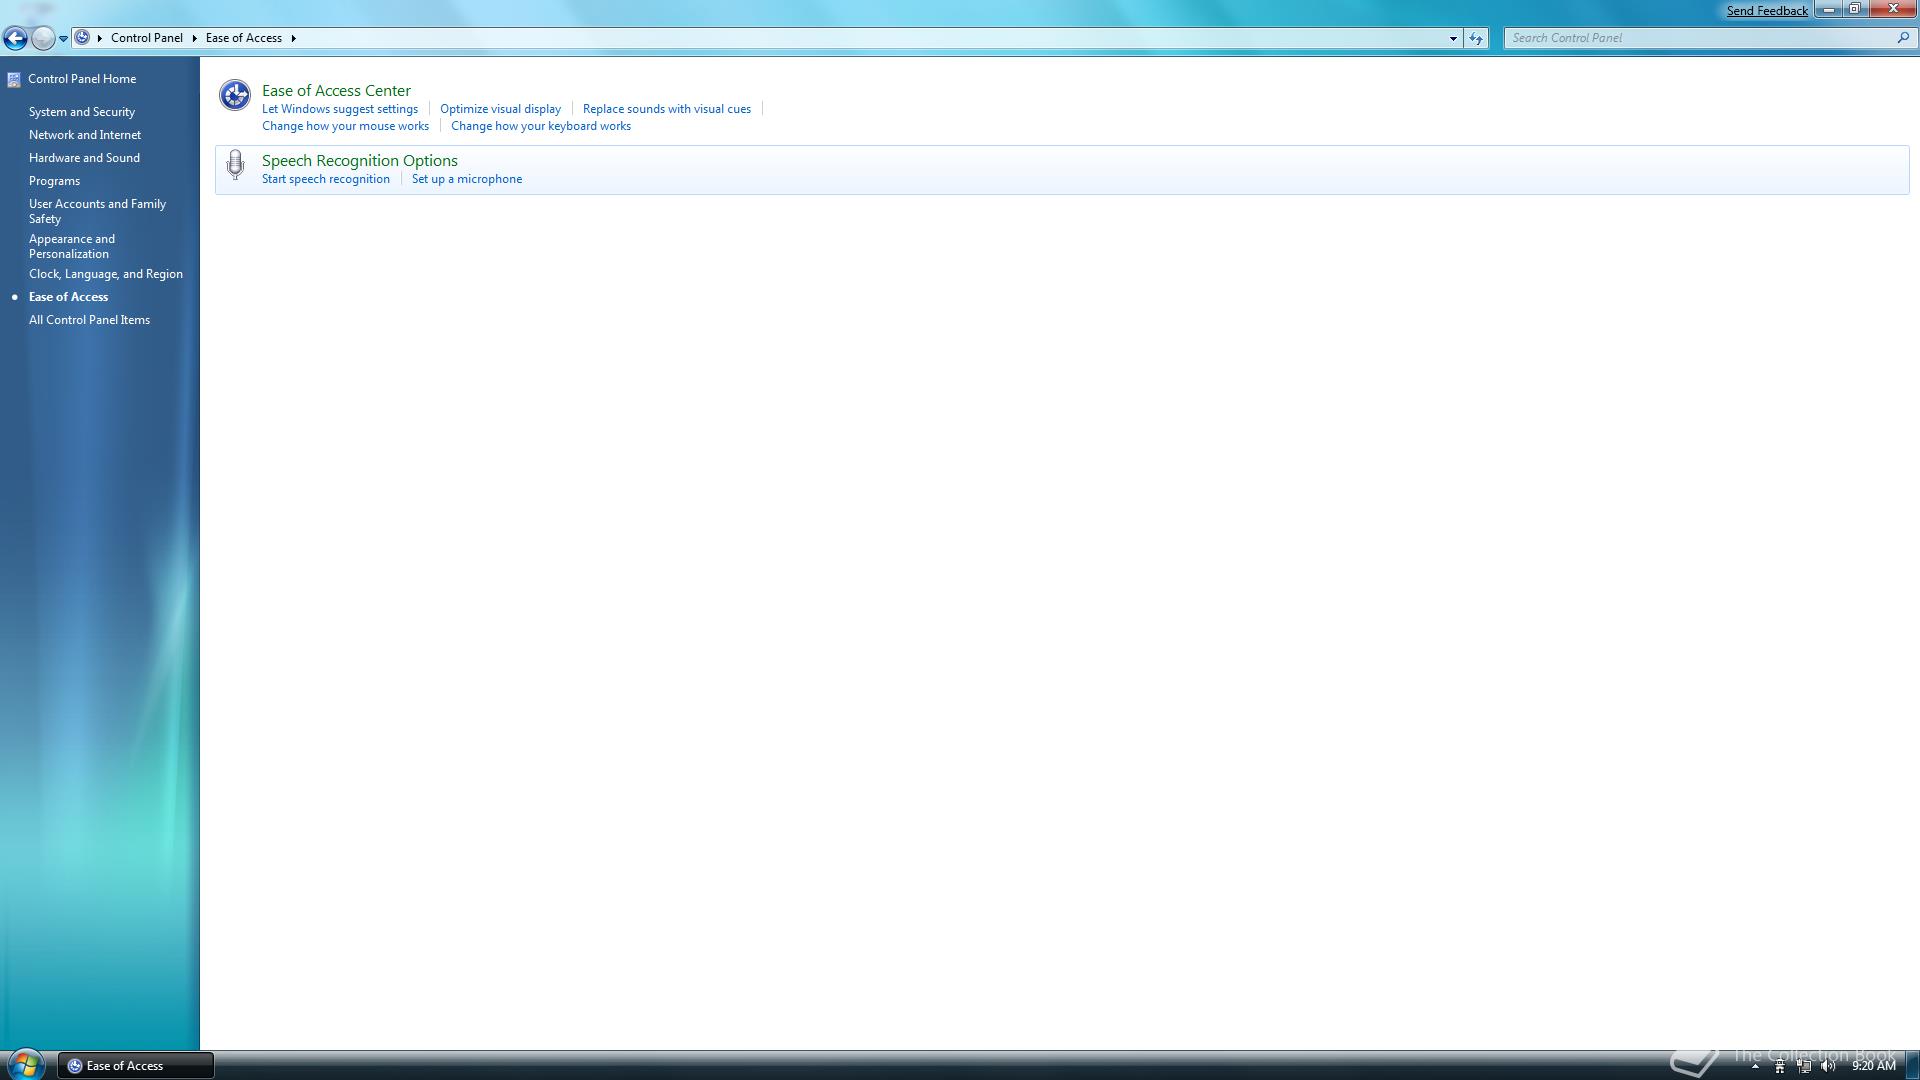Screen dimensions: 1920x1080
Task: Click the refresh button beside address bar
Action: pos(1476,38)
